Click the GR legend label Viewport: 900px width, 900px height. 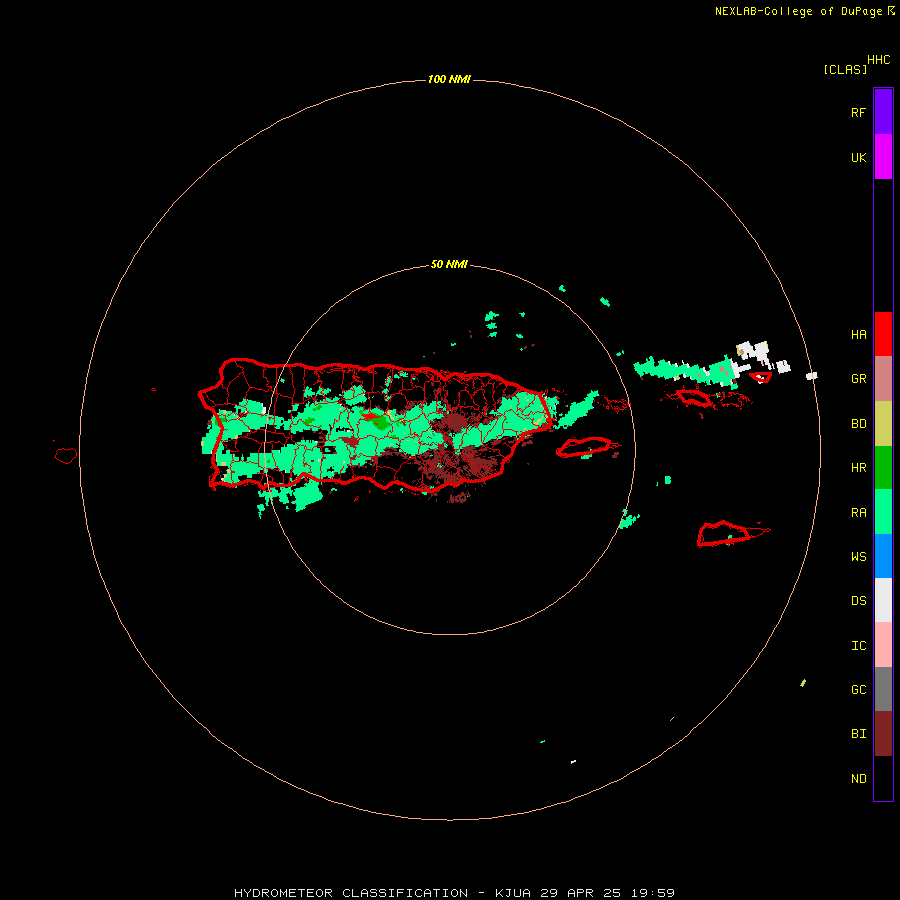tap(858, 379)
